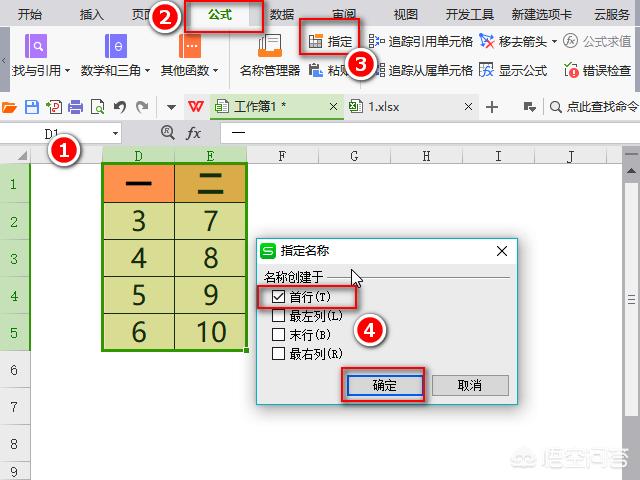Viewport: 640px width, 480px height.
Task: Click the cell containing 10
Action: point(211,331)
